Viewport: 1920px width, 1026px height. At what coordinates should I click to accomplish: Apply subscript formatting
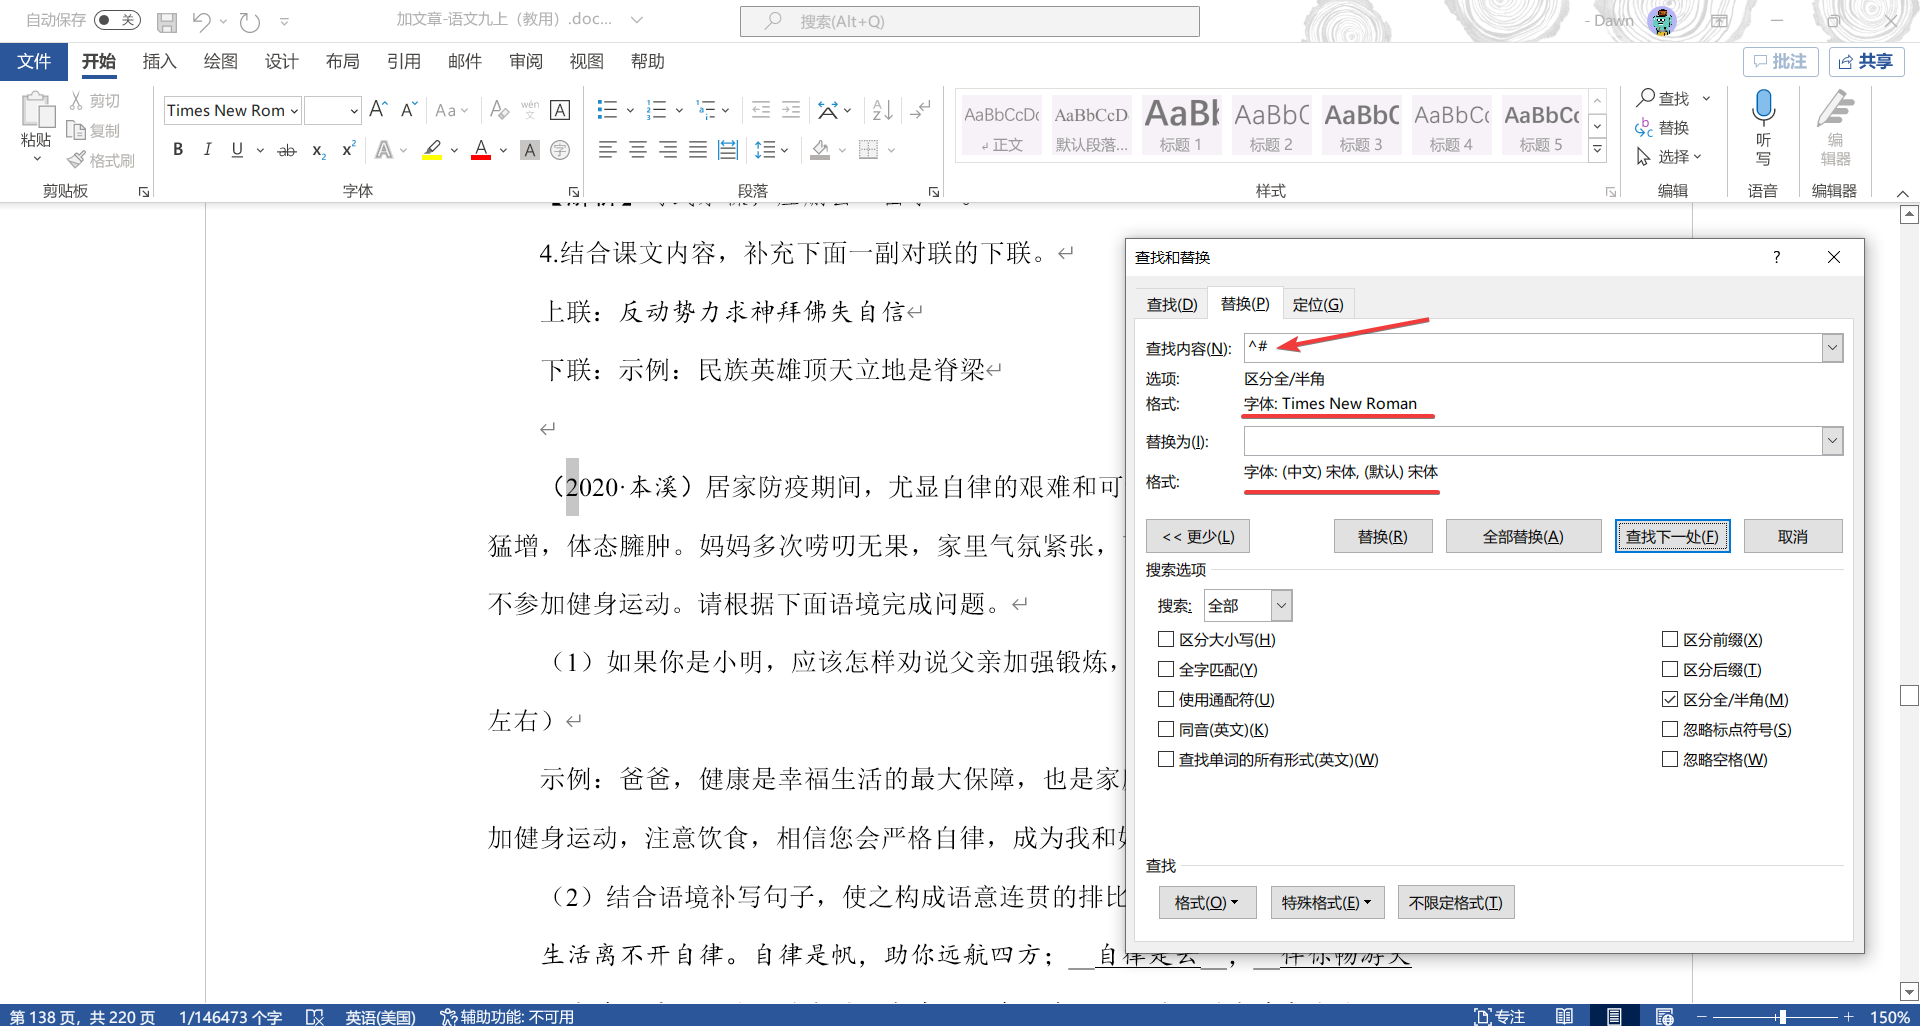pos(318,150)
